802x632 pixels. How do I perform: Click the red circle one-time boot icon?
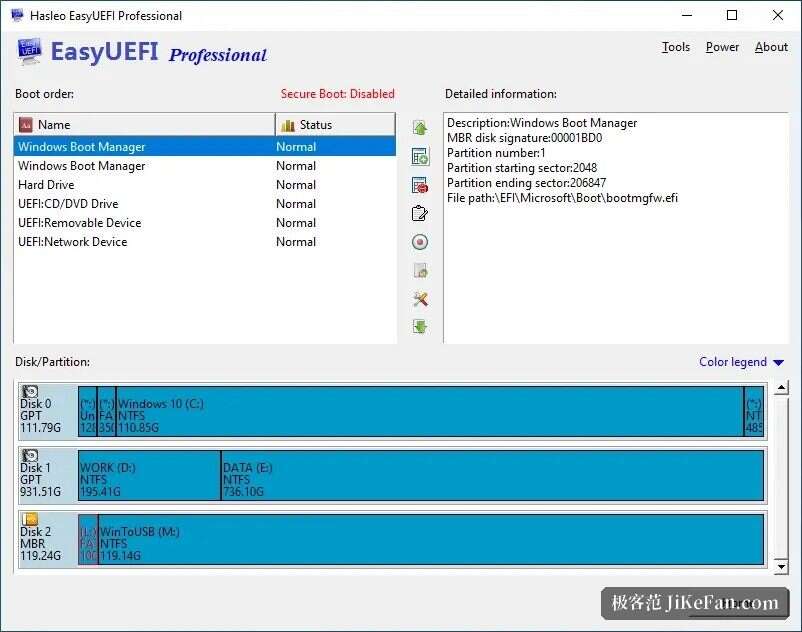coord(420,242)
